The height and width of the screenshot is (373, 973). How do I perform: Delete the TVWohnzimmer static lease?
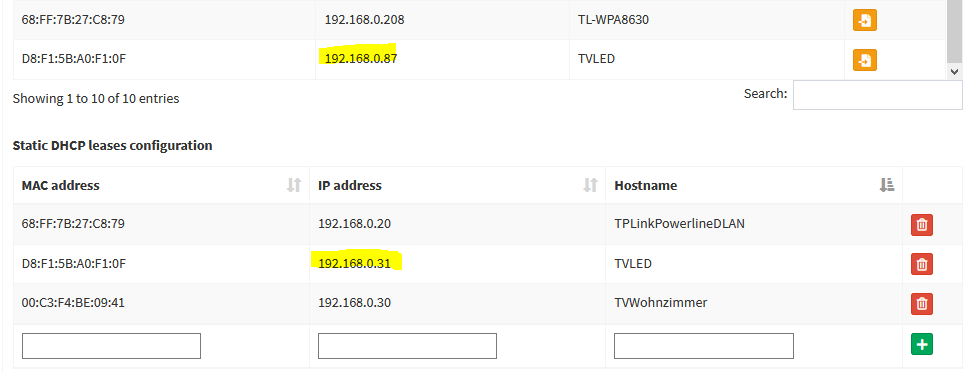[921, 304]
